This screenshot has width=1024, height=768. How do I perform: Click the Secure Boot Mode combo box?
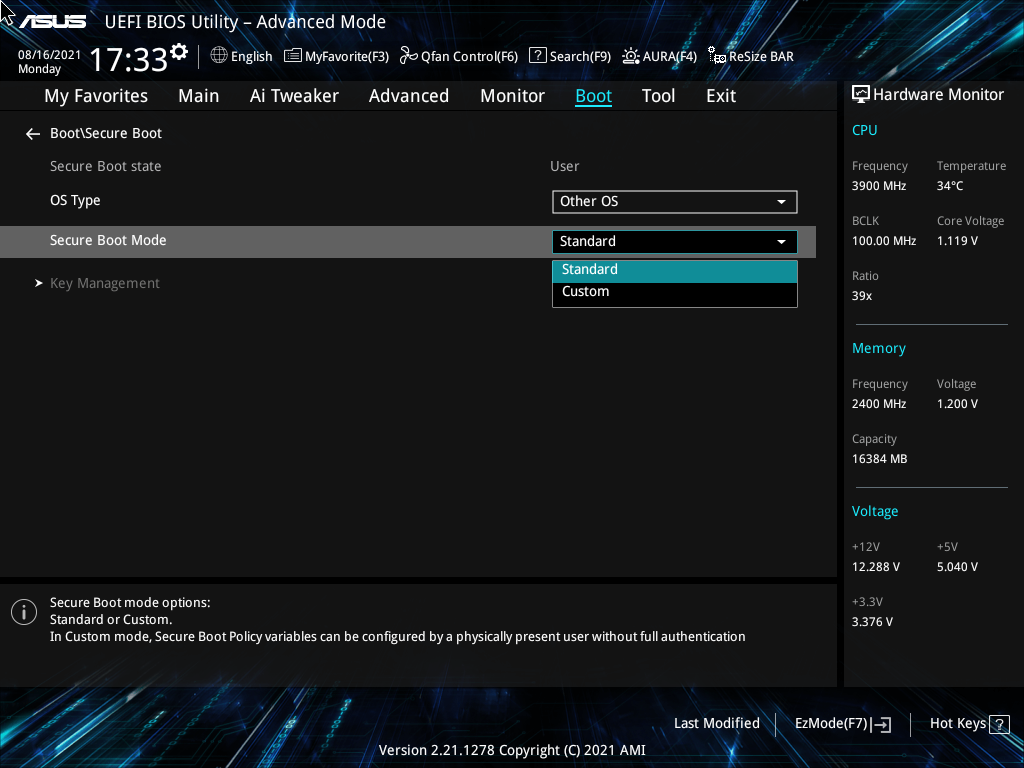(675, 242)
